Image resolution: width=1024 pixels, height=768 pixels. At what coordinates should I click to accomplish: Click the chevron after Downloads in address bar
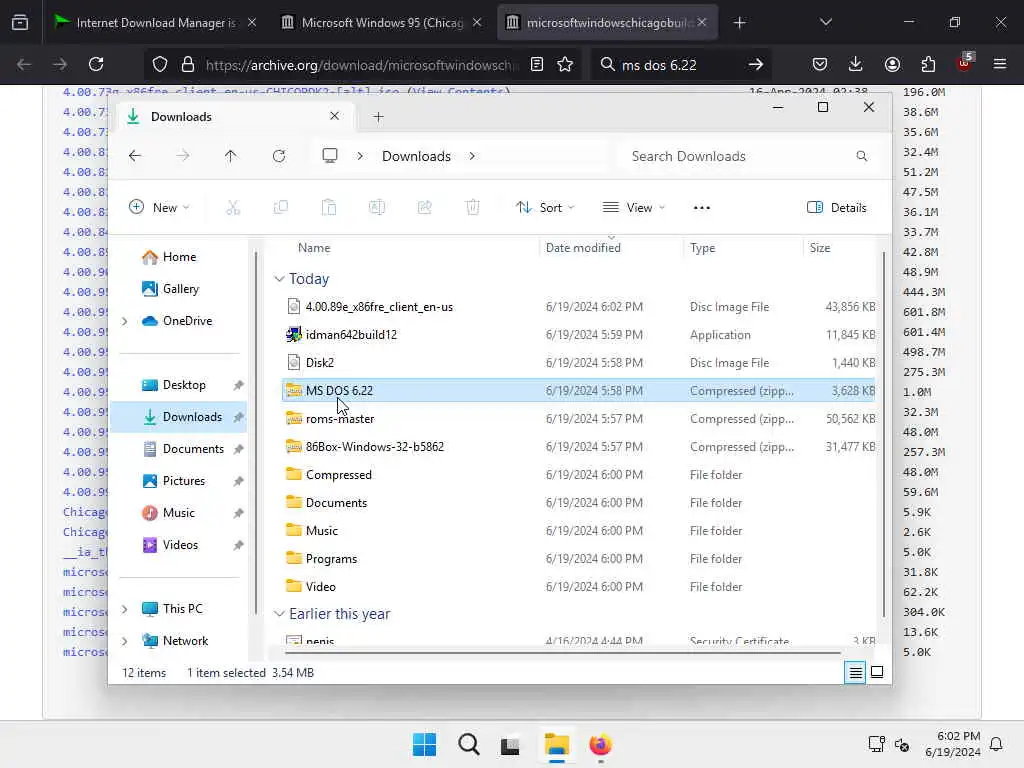tap(472, 156)
